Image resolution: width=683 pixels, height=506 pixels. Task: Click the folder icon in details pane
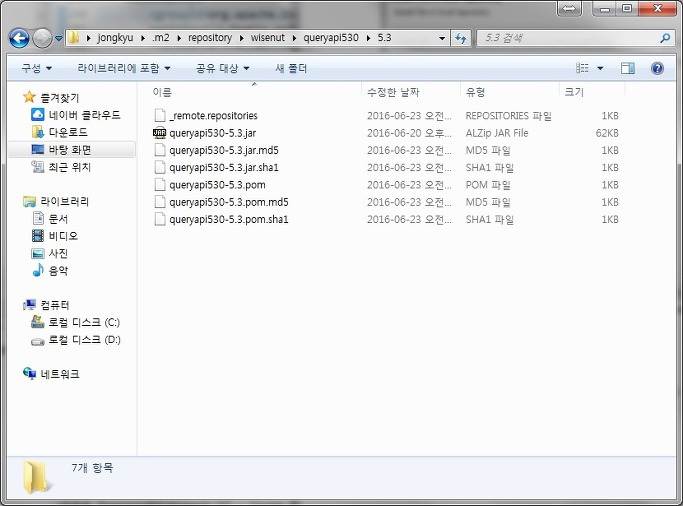(x=36, y=477)
